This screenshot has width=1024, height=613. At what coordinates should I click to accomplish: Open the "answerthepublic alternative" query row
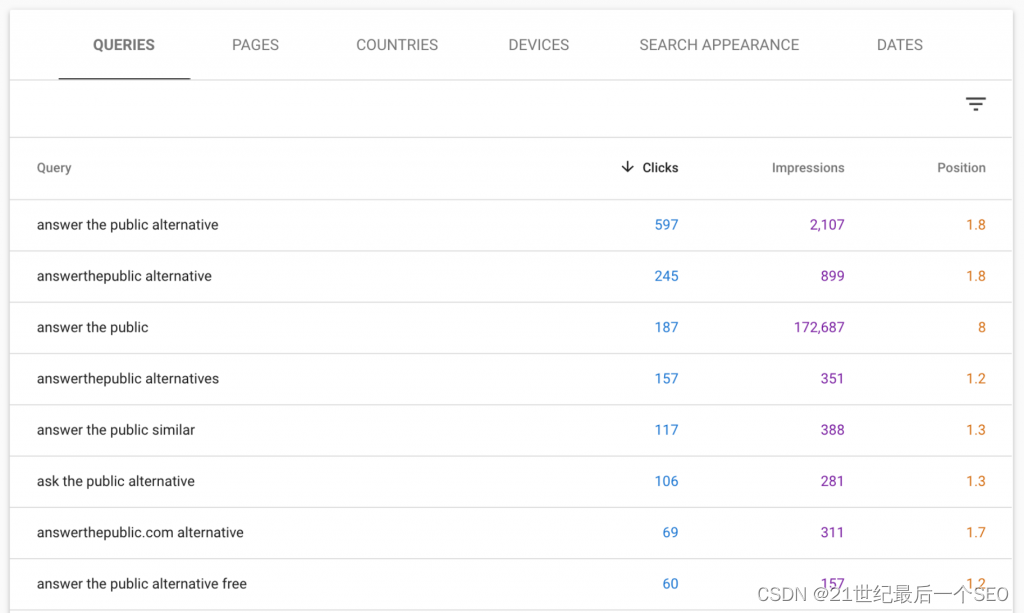124,276
